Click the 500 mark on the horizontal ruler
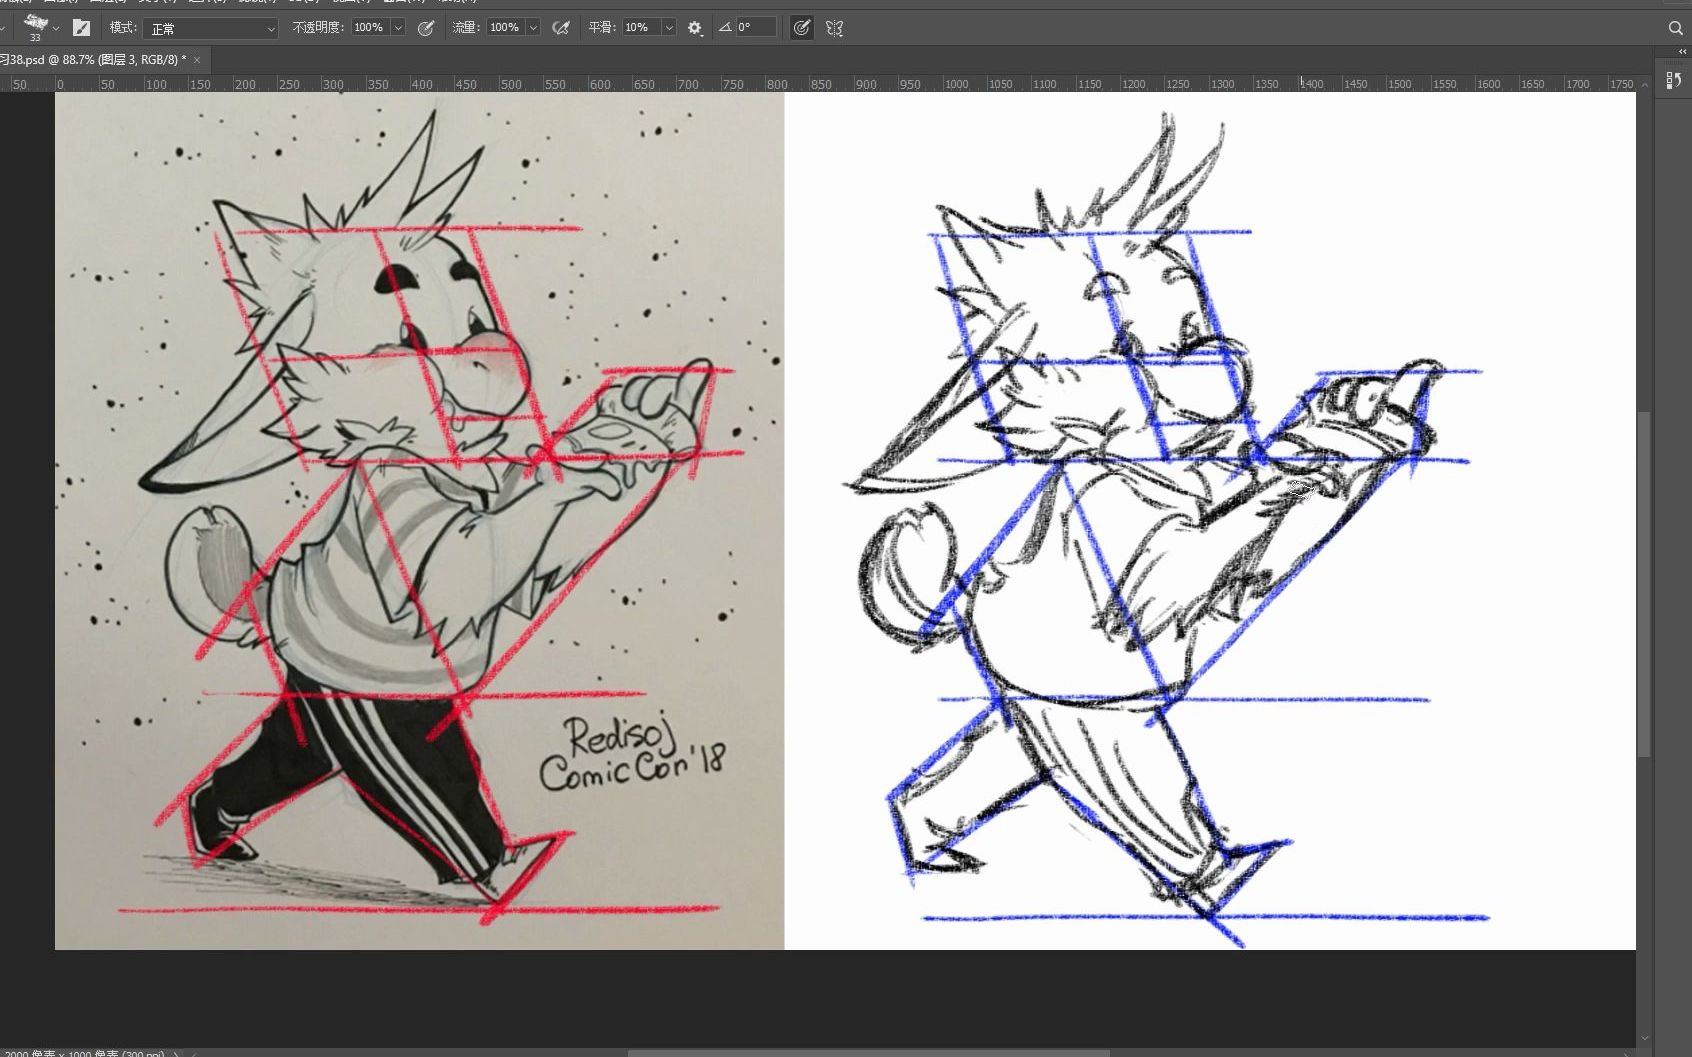Viewport: 1692px width, 1057px height. (x=511, y=85)
